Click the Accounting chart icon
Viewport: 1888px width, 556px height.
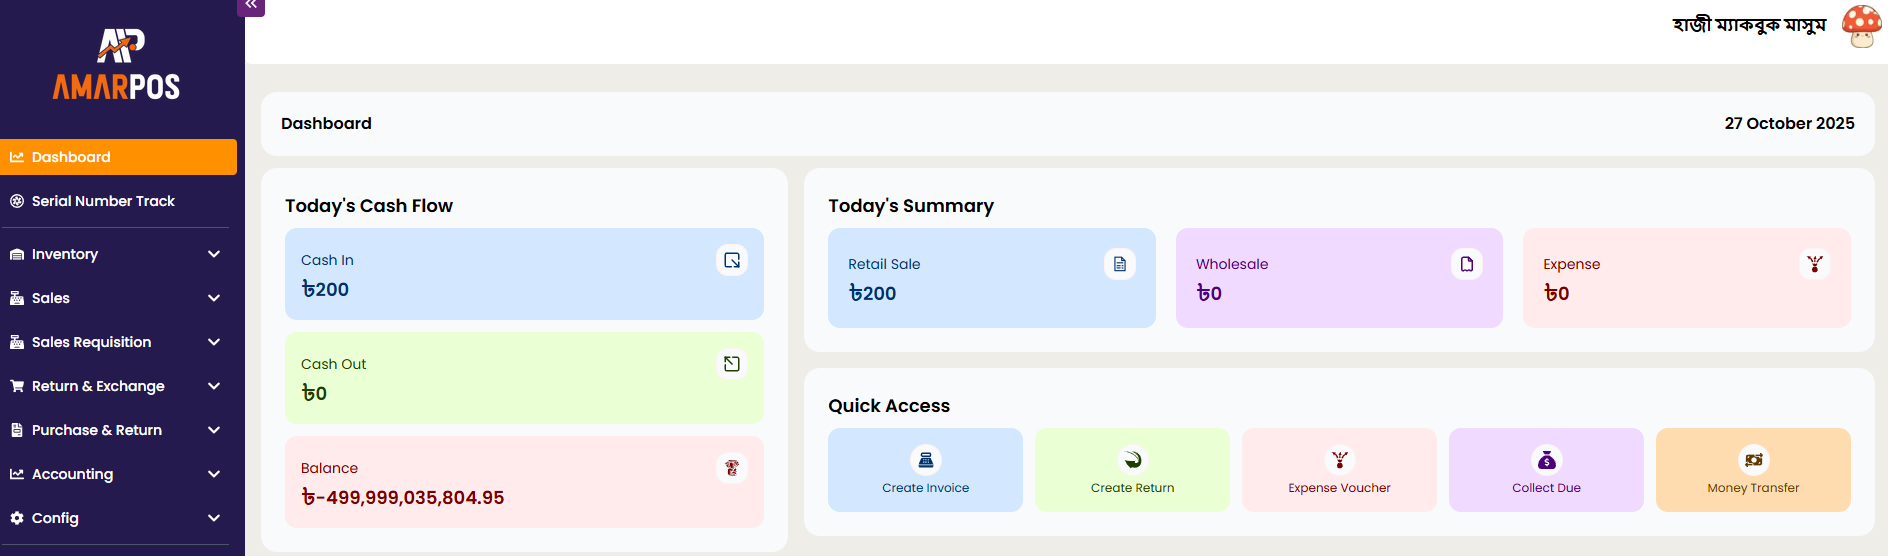tap(17, 474)
